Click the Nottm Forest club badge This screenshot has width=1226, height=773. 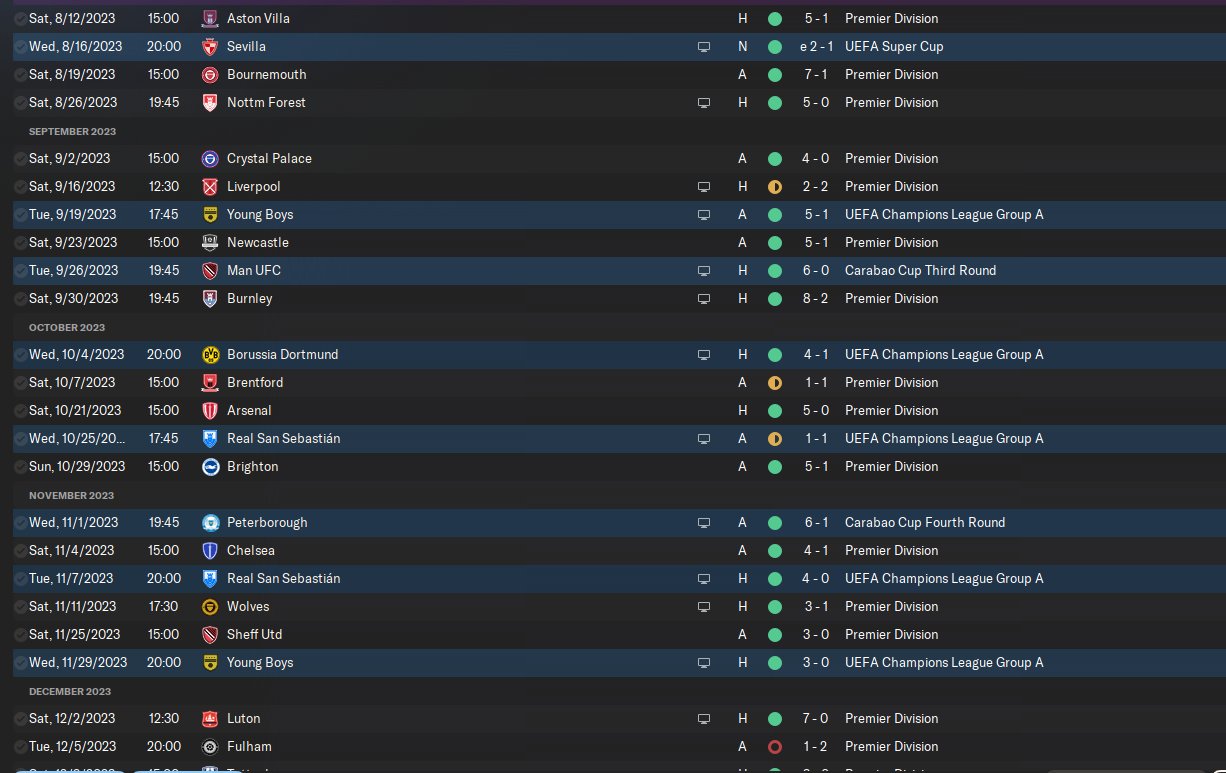[x=210, y=102]
